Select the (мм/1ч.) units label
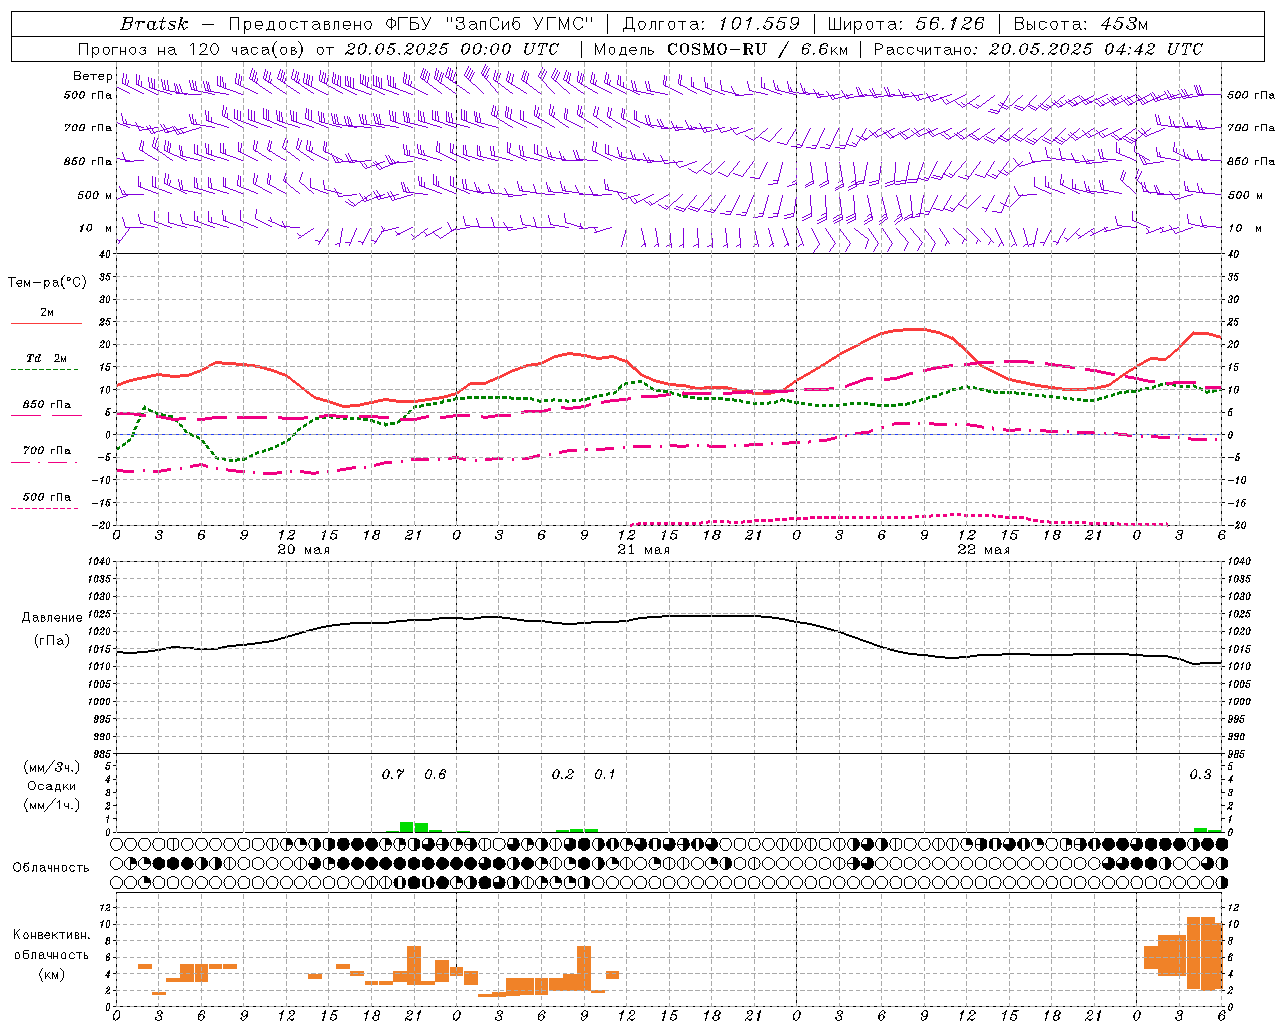1280x1024 pixels. [52, 805]
